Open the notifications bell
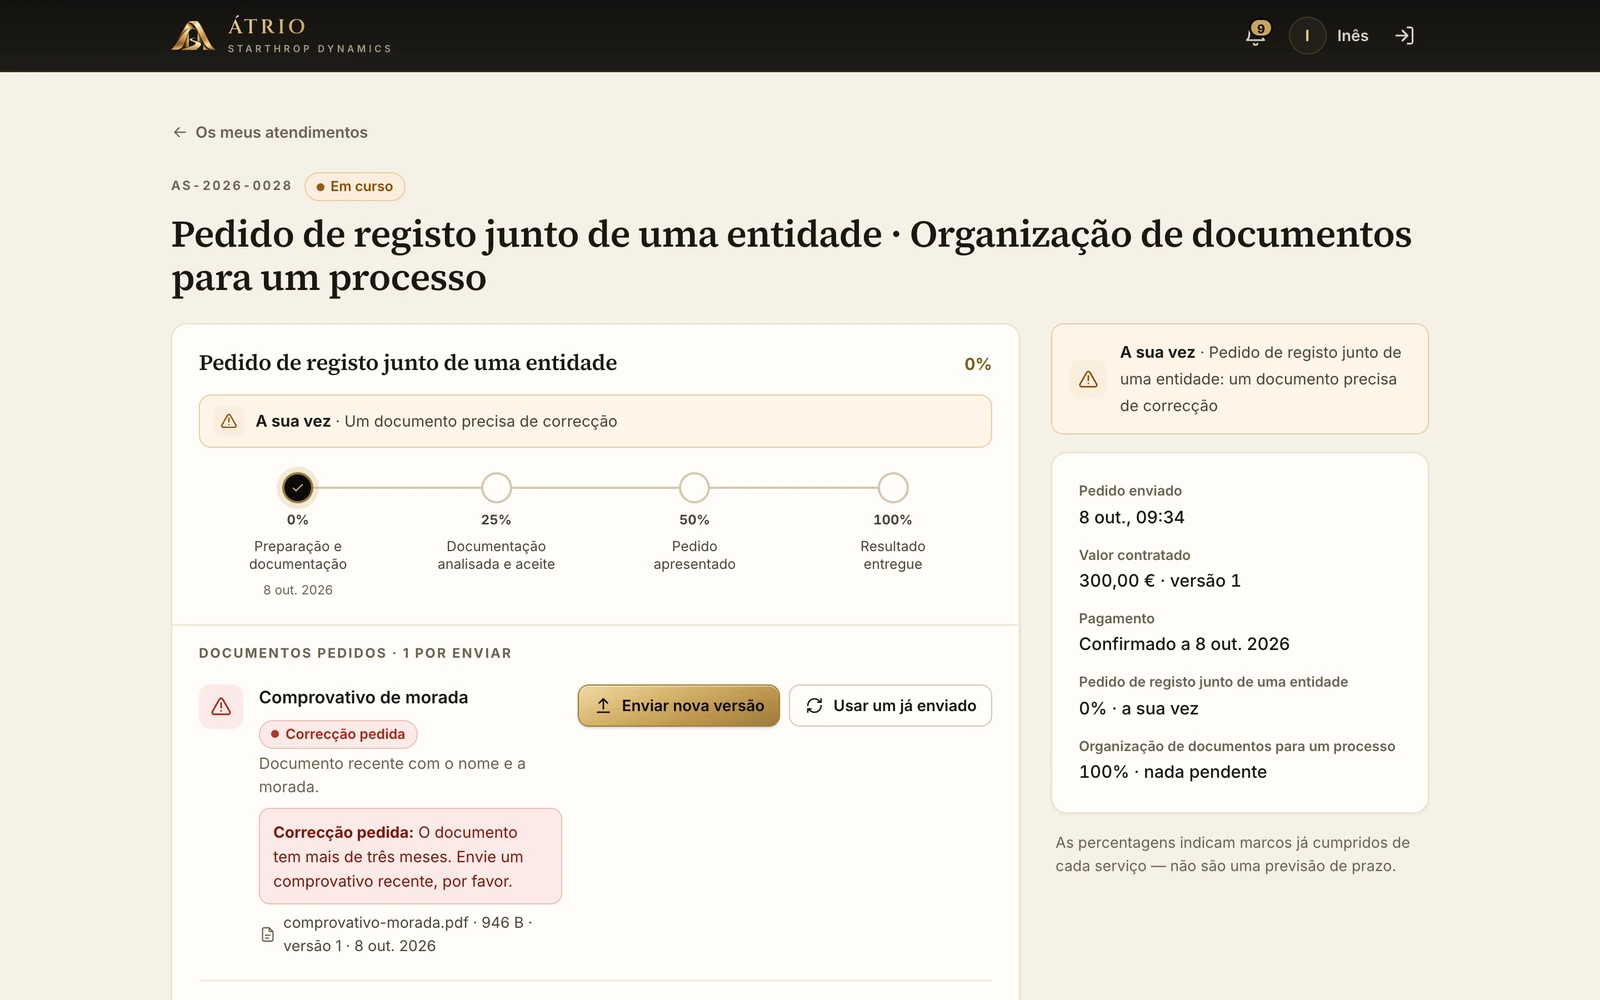This screenshot has width=1600, height=1000. [x=1256, y=35]
